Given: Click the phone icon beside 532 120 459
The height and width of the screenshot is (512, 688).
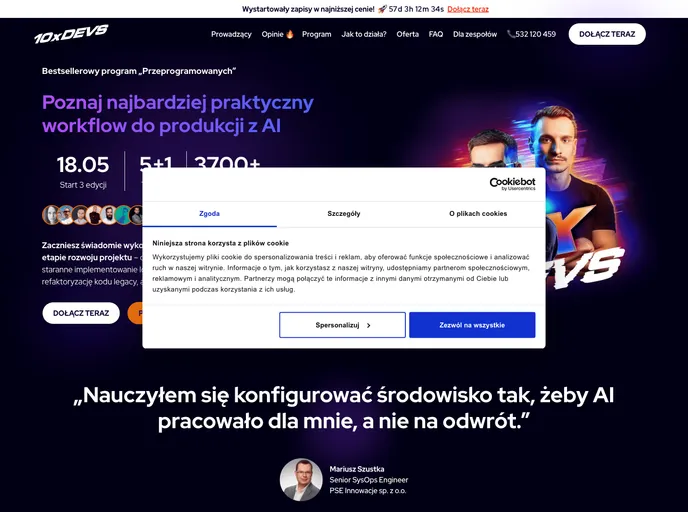Looking at the screenshot, I should 510,34.
